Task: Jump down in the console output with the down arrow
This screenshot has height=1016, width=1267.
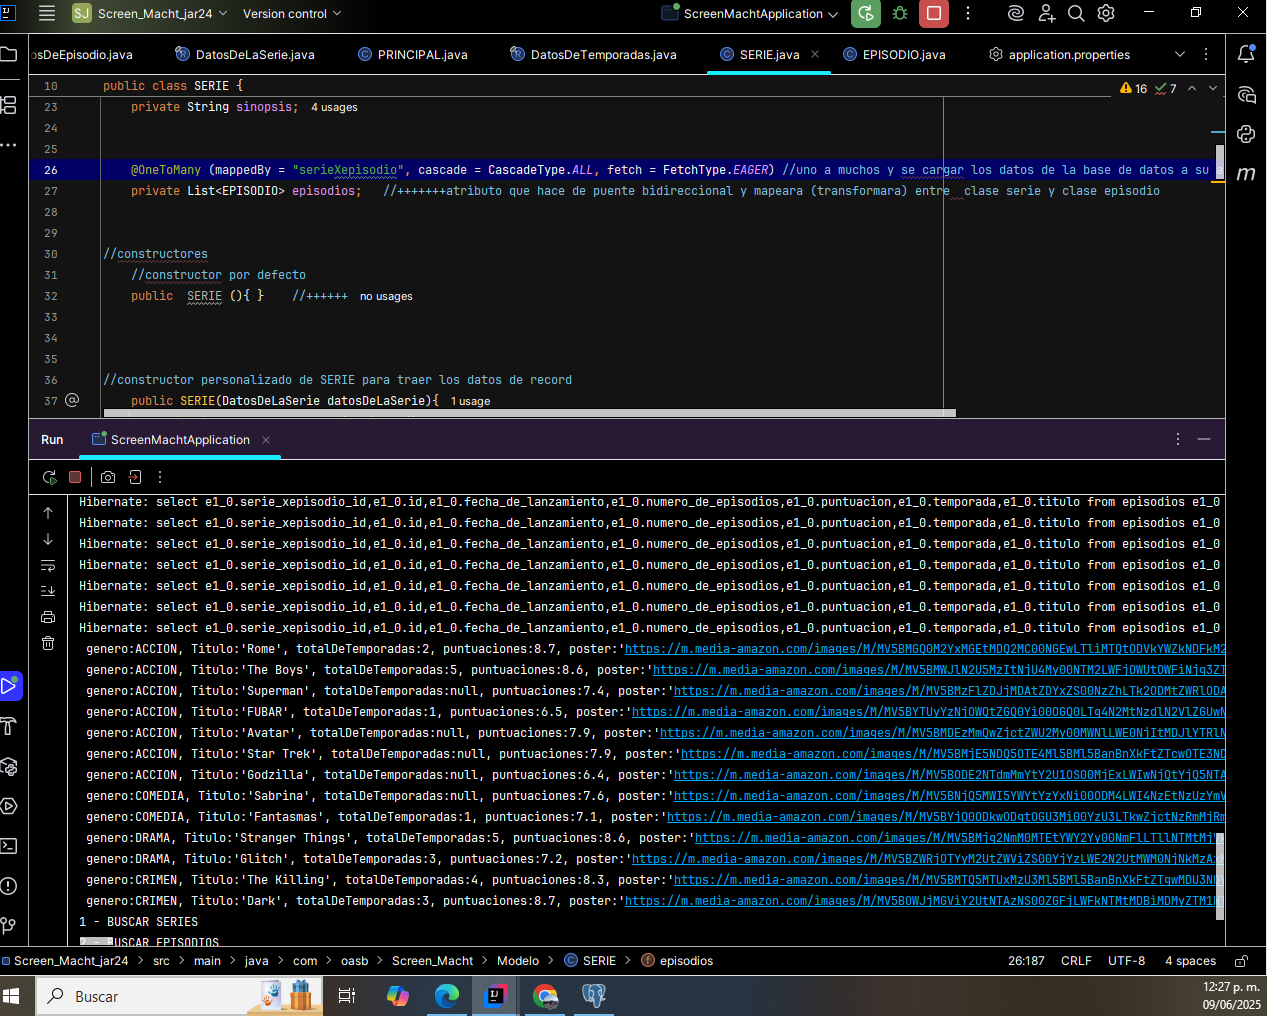Action: (x=48, y=539)
